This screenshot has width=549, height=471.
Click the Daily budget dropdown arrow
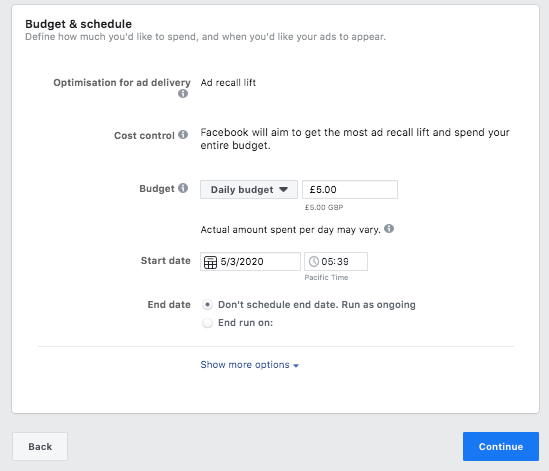point(284,189)
